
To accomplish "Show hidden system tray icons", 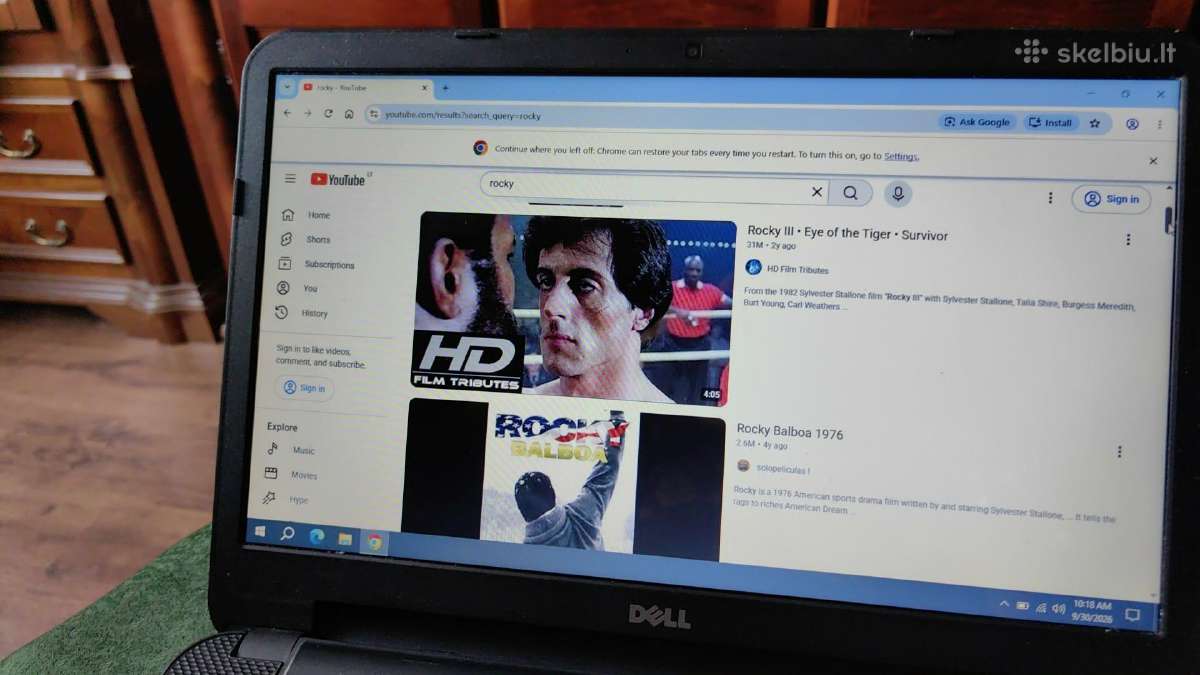I will point(1004,605).
